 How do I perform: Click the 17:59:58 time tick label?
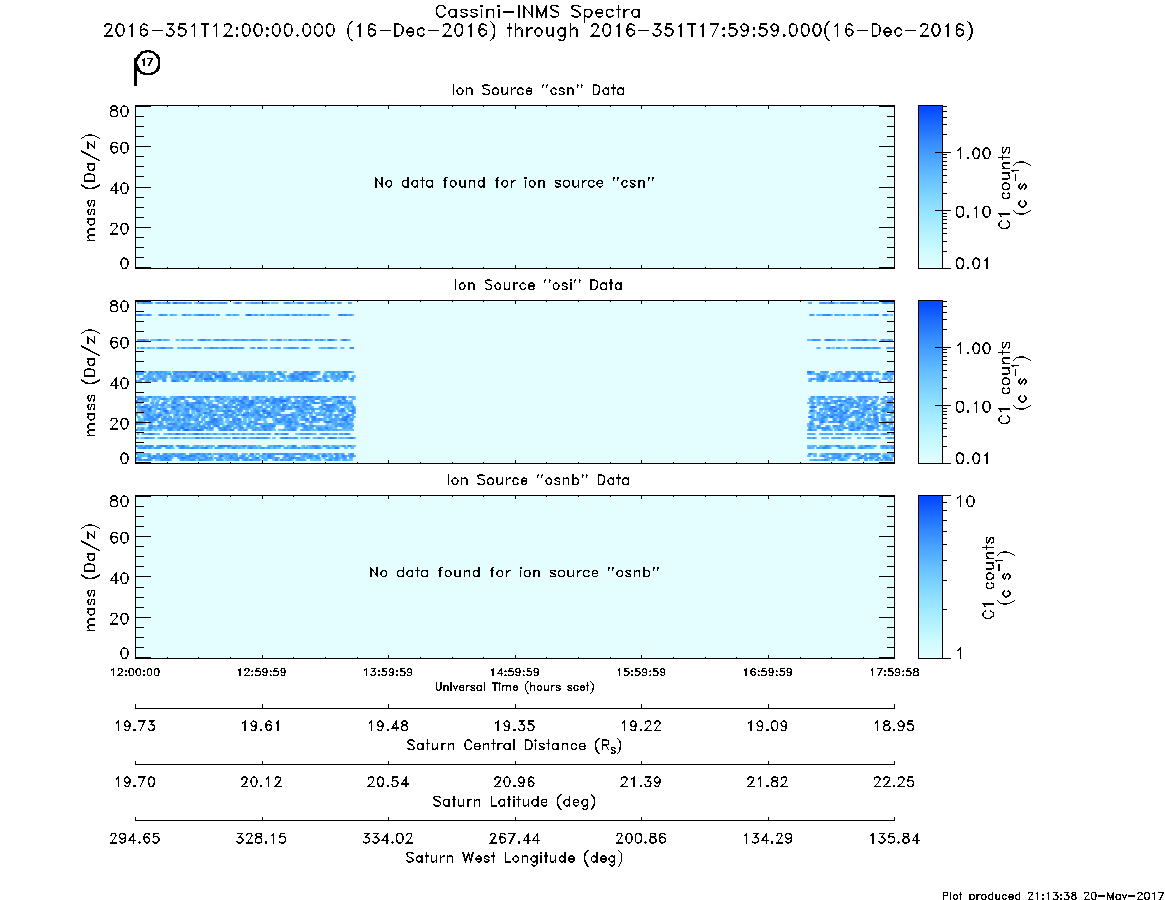pyautogui.click(x=894, y=672)
